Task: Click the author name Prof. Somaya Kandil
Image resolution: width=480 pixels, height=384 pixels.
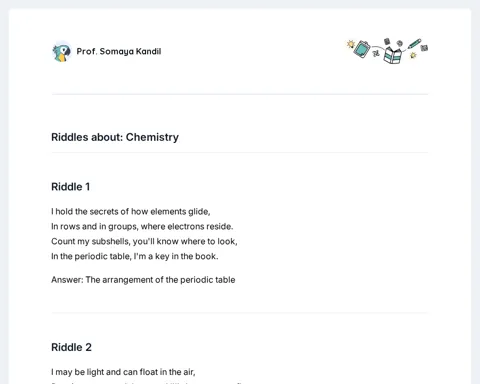Action: tap(119, 51)
